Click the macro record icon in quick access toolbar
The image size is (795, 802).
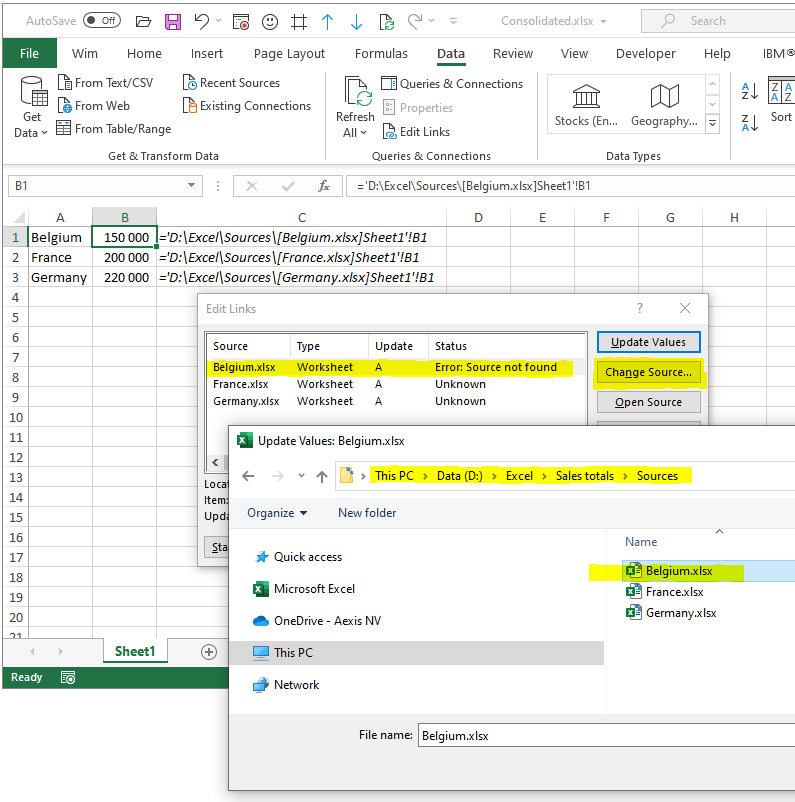tap(240, 21)
